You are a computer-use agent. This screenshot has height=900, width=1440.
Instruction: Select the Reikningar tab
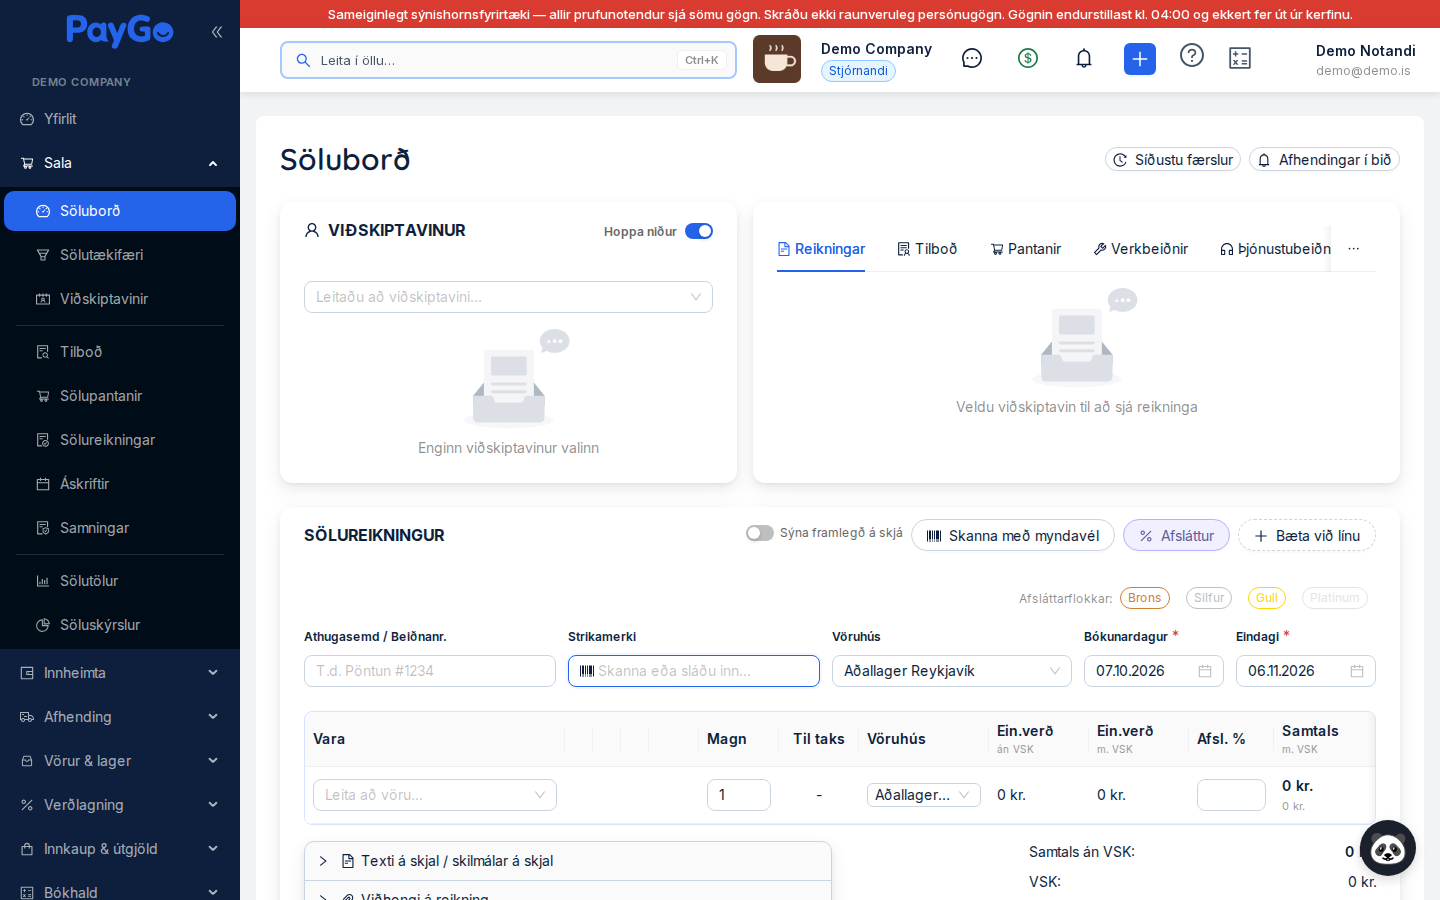pyautogui.click(x=821, y=249)
